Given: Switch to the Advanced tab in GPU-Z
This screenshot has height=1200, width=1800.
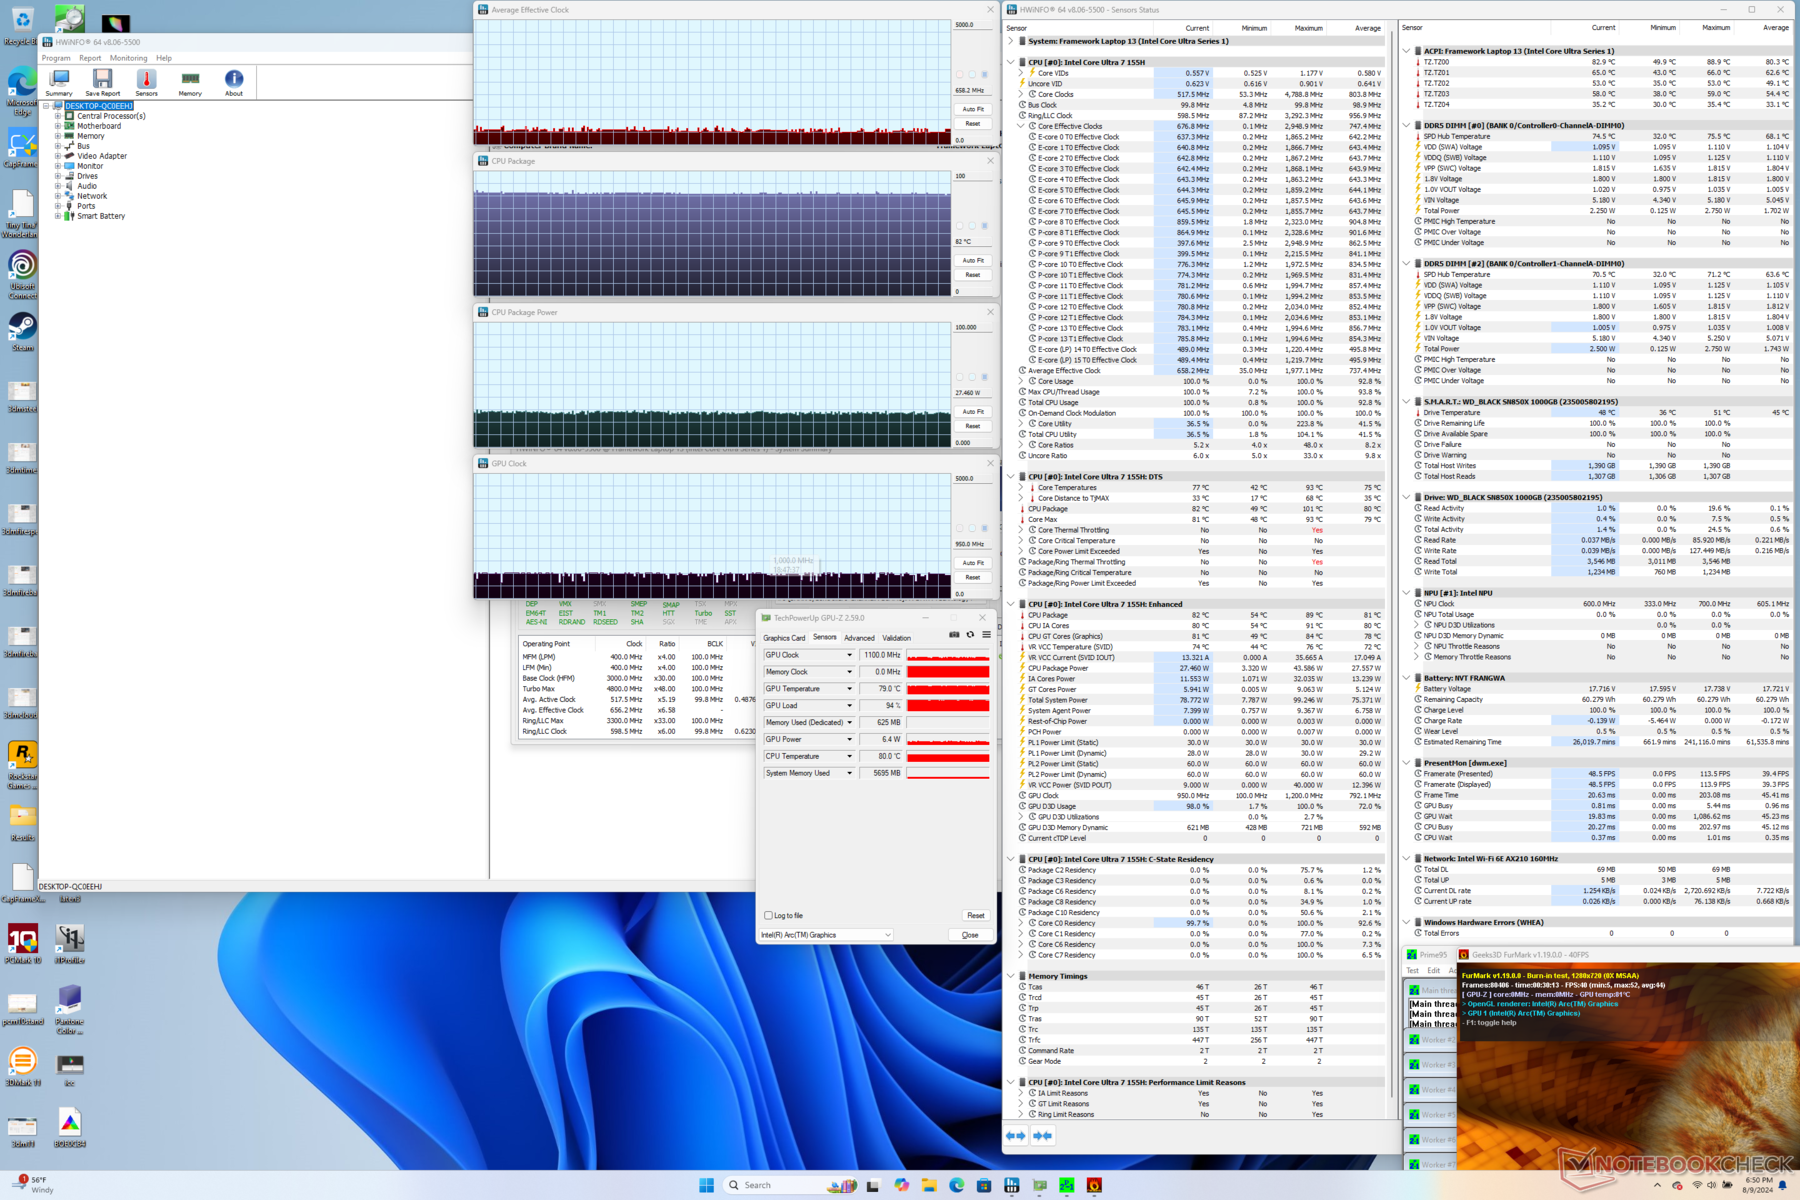Looking at the screenshot, I should [x=859, y=638].
